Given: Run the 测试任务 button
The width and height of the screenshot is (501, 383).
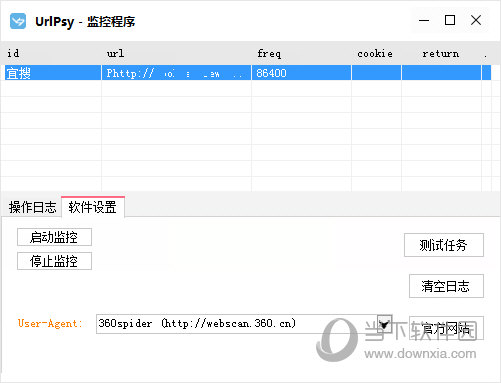Looking at the screenshot, I should pos(444,245).
